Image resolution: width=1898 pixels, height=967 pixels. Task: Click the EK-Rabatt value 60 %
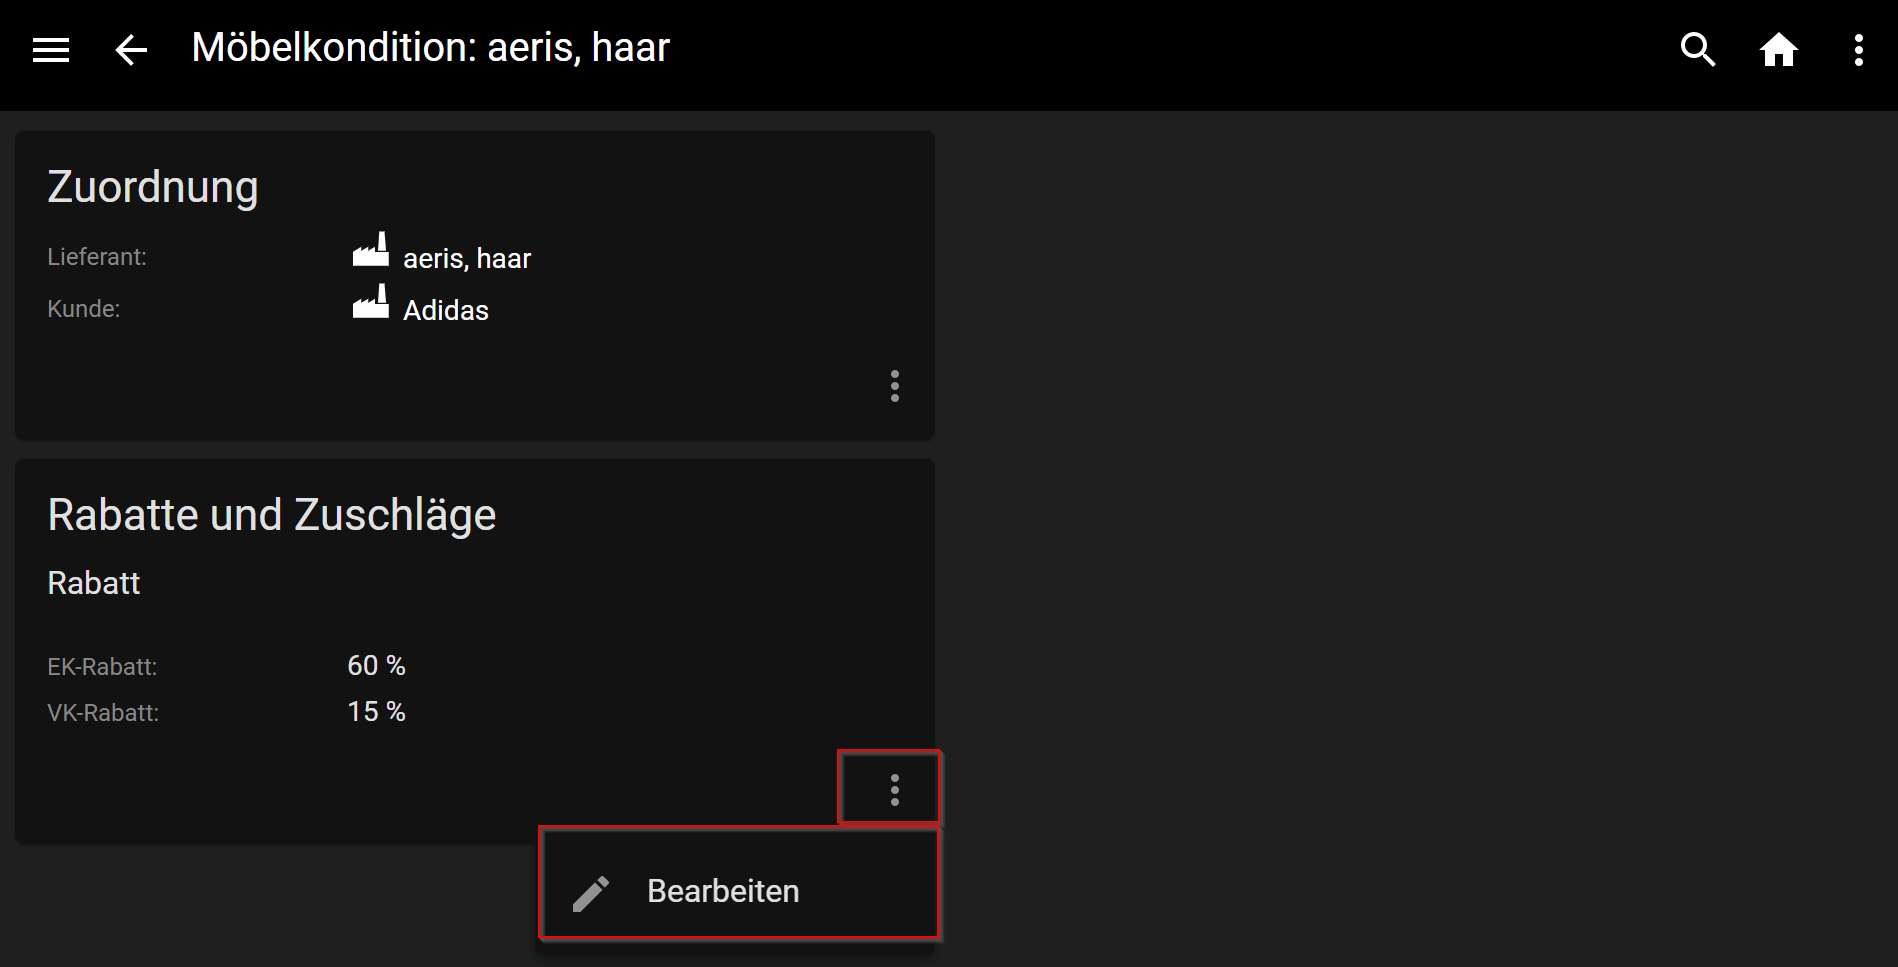click(376, 666)
